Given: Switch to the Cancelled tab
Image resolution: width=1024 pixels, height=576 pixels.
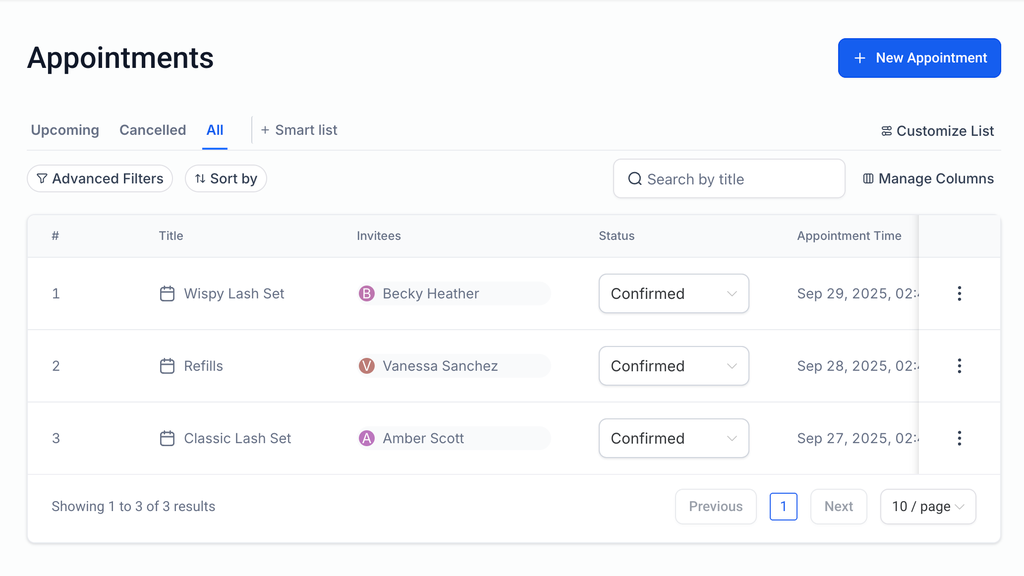Looking at the screenshot, I should tap(152, 130).
